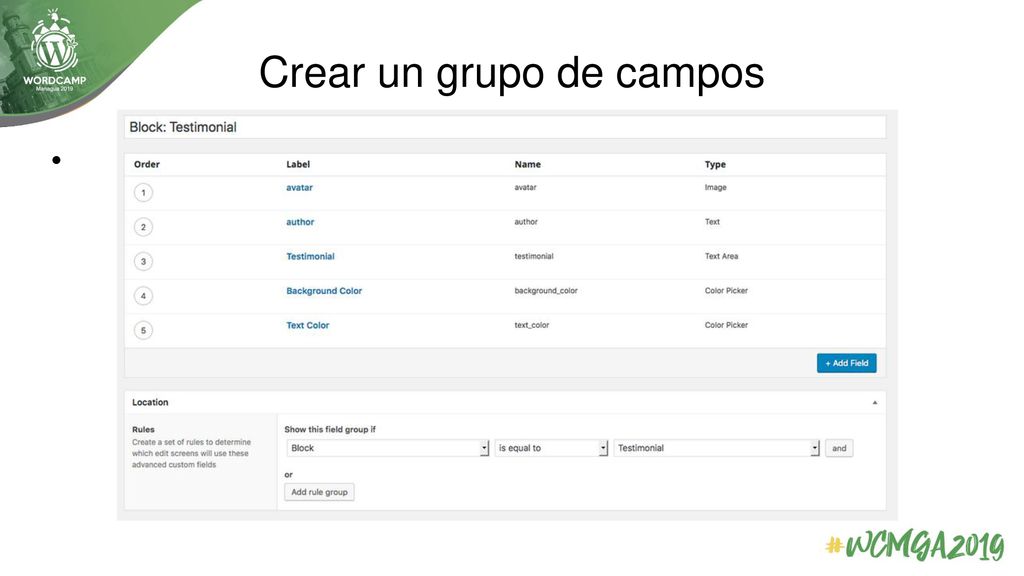Screen dimensions: 1024x576
Task: Click the WordCamp Managua logo
Action: click(54, 51)
